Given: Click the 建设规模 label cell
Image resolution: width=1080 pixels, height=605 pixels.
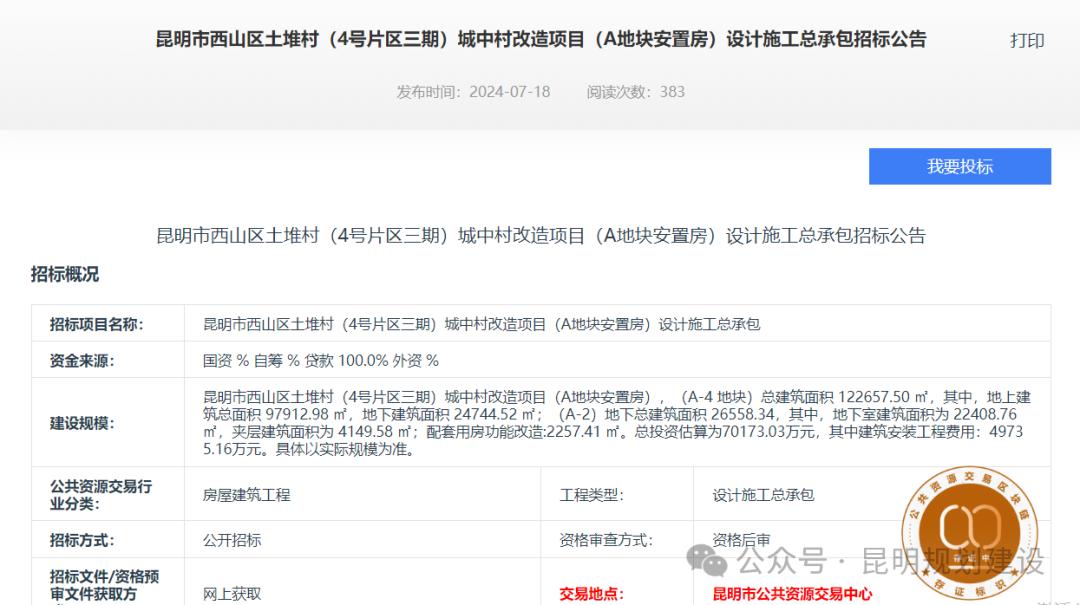Looking at the screenshot, I should point(82,423).
